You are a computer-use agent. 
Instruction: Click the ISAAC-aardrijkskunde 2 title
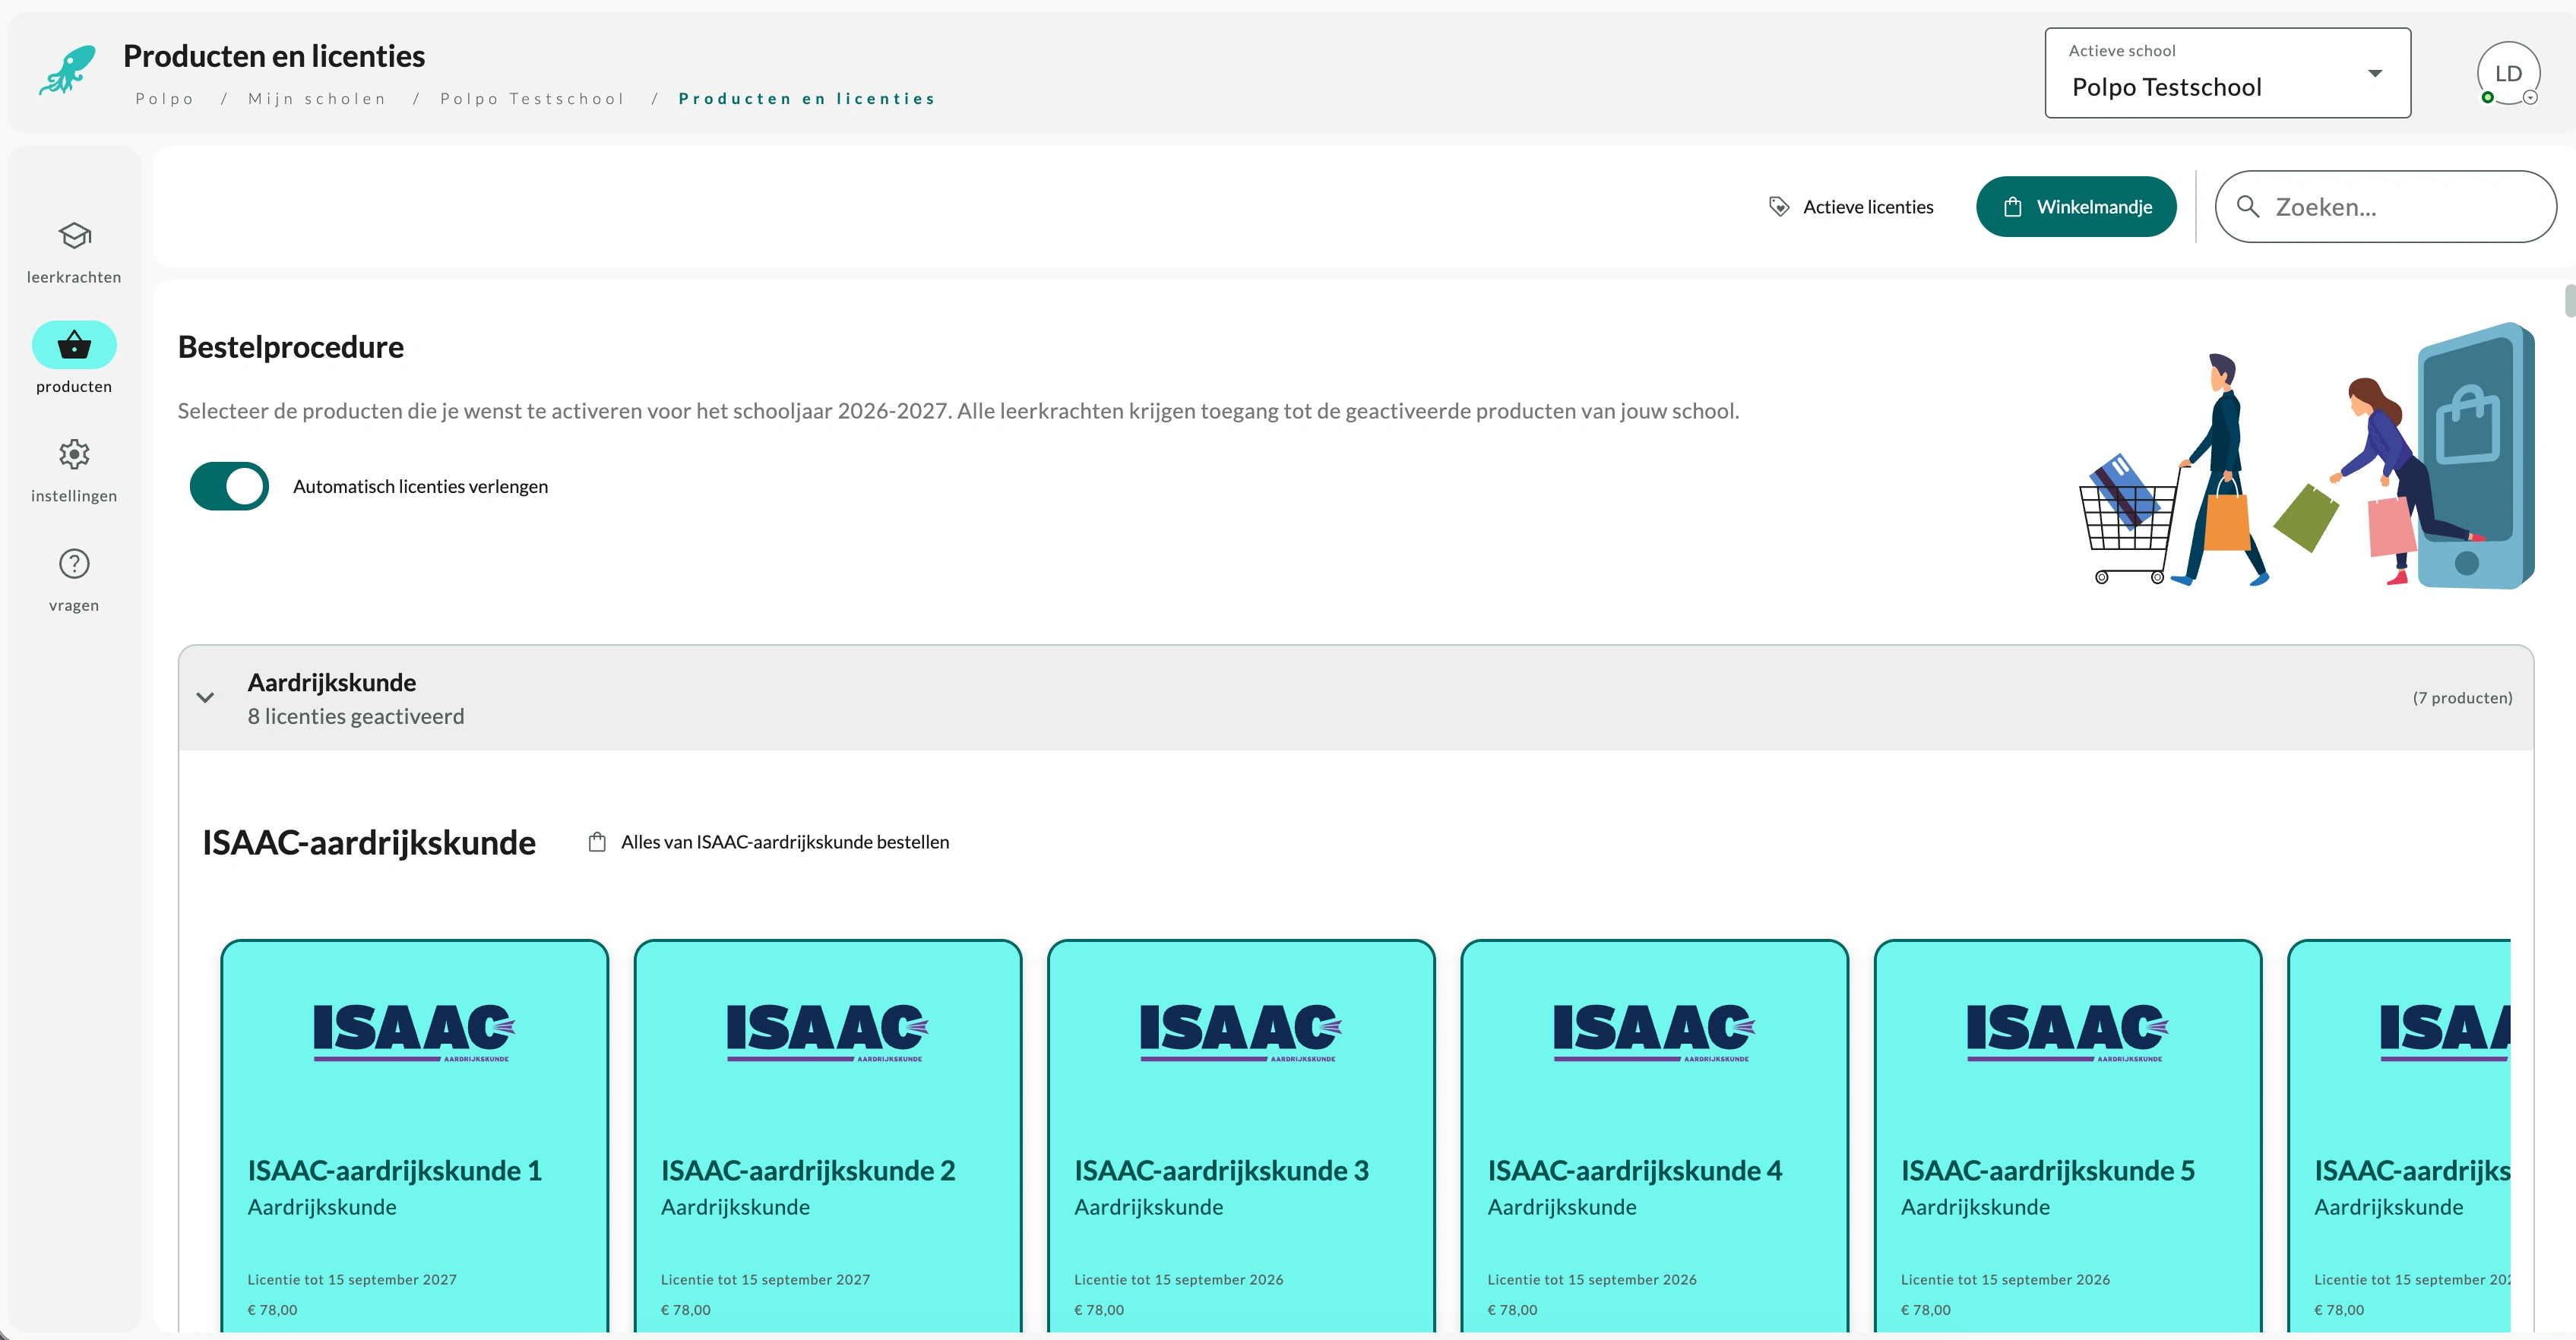(808, 1171)
